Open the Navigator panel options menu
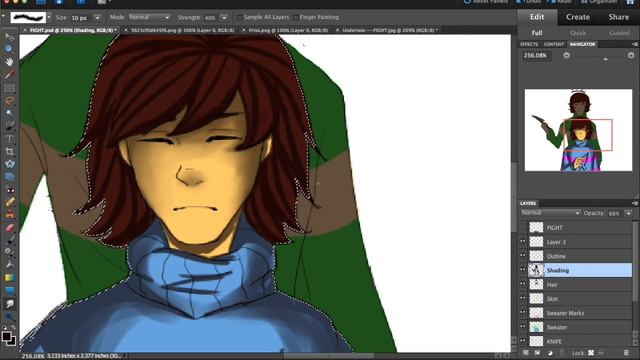The width and height of the screenshot is (640, 360). tap(634, 44)
